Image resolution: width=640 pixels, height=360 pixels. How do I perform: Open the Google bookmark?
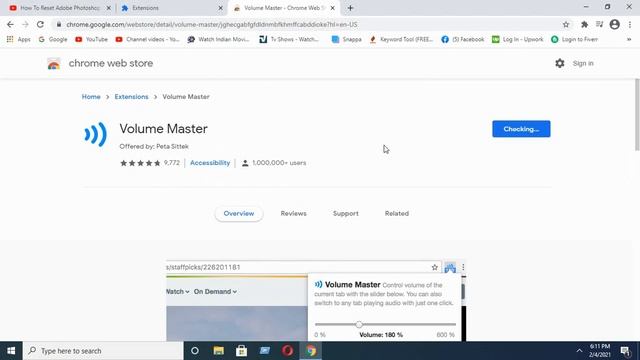point(53,39)
